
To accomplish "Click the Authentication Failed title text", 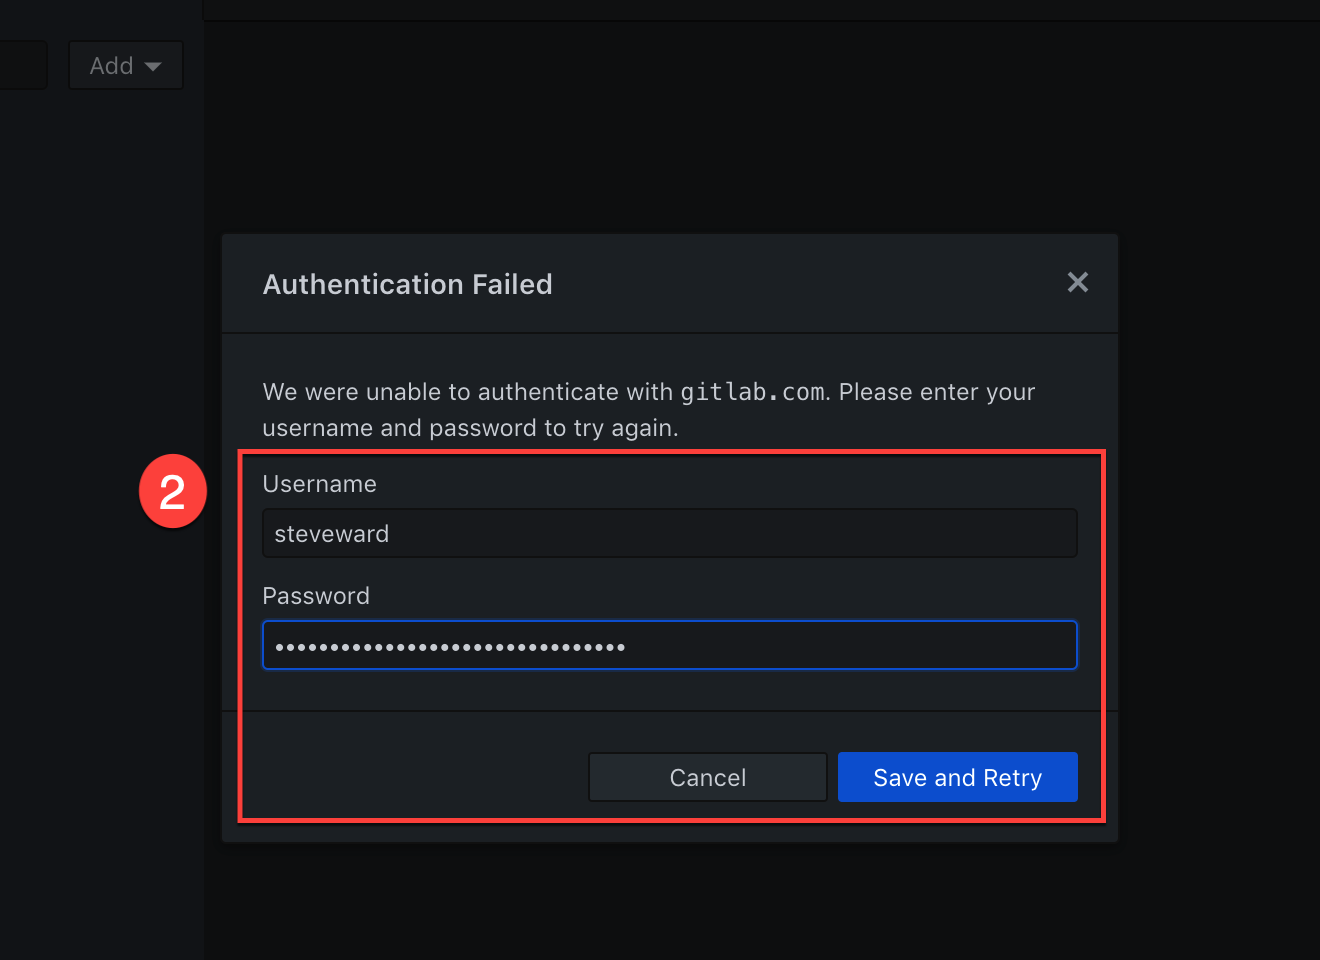I will click(x=407, y=284).
